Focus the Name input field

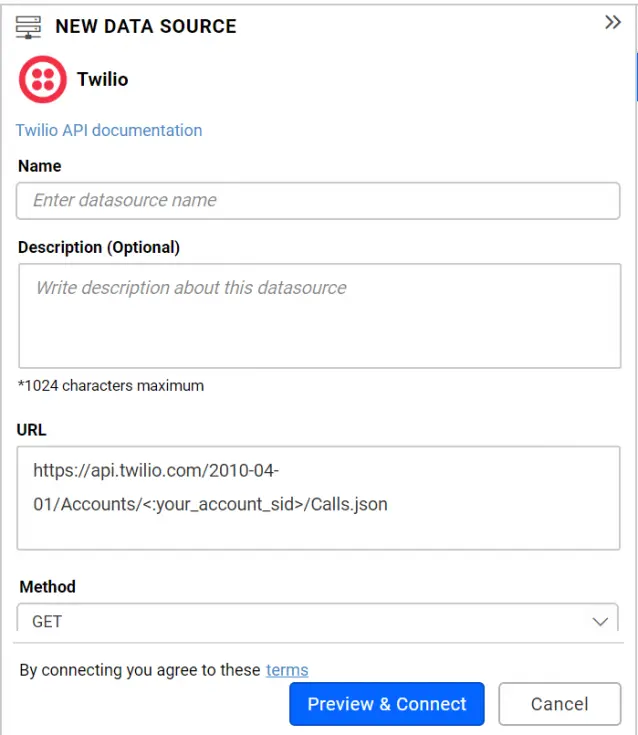tap(318, 200)
